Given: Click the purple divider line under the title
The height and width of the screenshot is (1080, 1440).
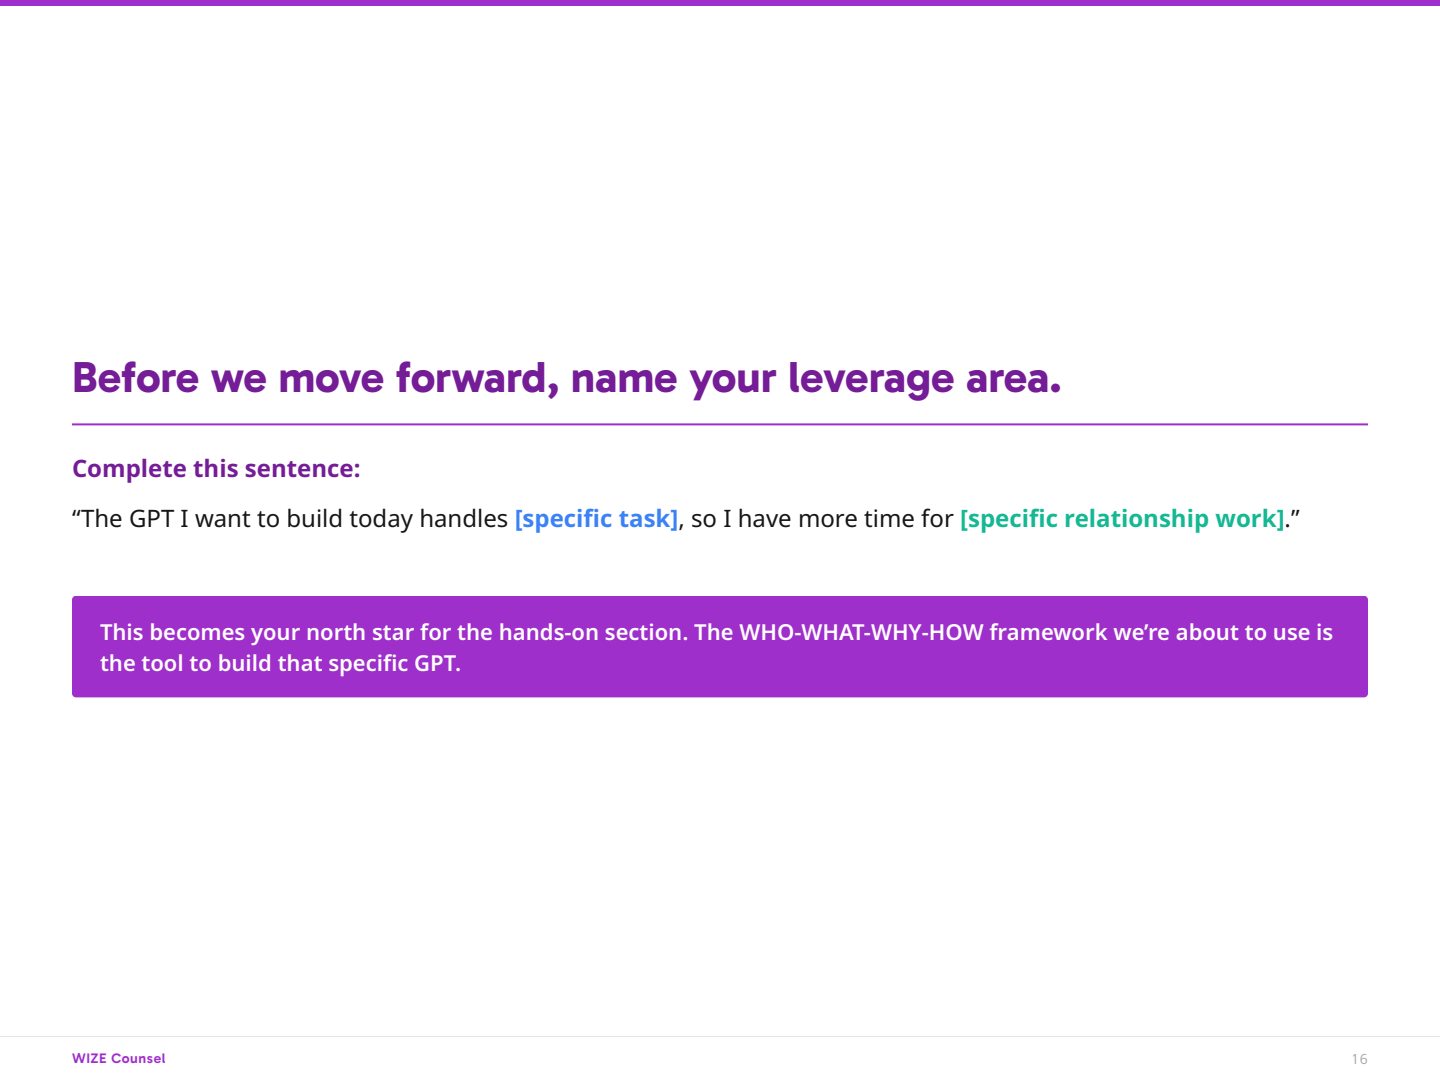Looking at the screenshot, I should [x=720, y=424].
